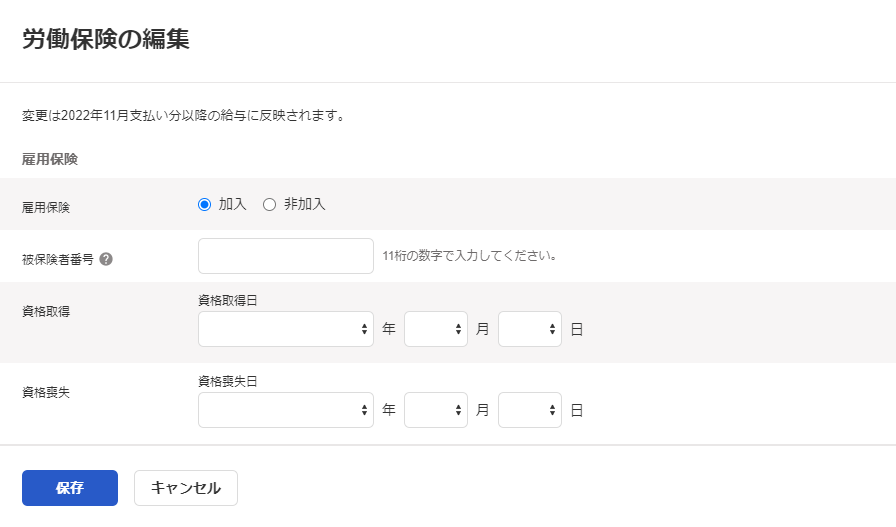Click the 資格取得日 field caption
This screenshot has width=896, height=527.
[x=229, y=300]
